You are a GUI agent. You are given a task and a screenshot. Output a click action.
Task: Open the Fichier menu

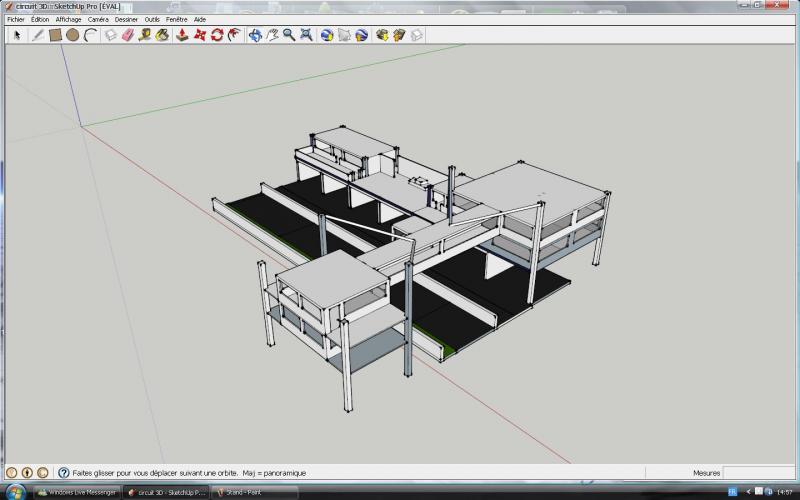coord(16,19)
